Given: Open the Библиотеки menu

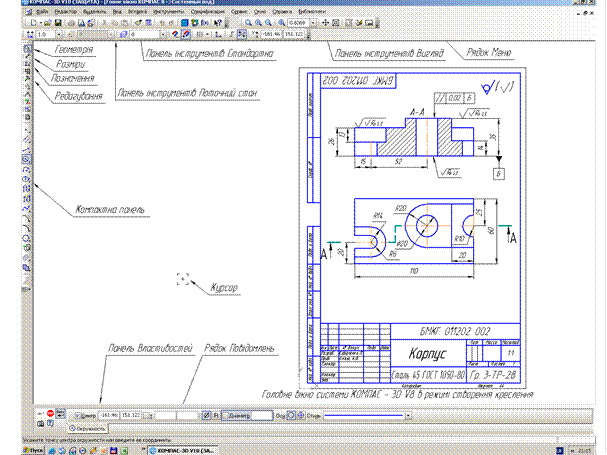Looking at the screenshot, I should point(312,12).
